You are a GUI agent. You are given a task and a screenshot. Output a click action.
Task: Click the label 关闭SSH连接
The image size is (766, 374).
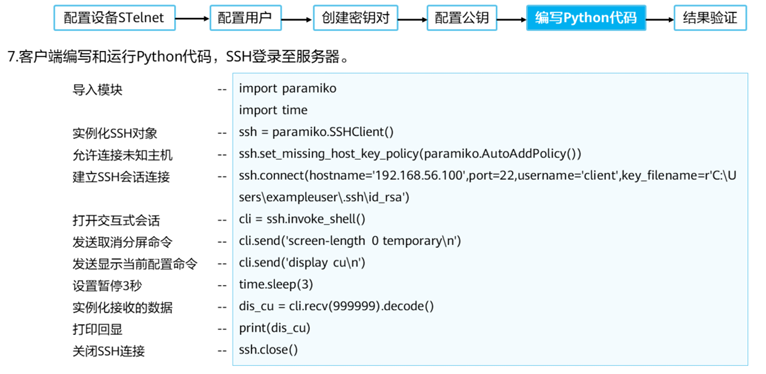pos(108,351)
